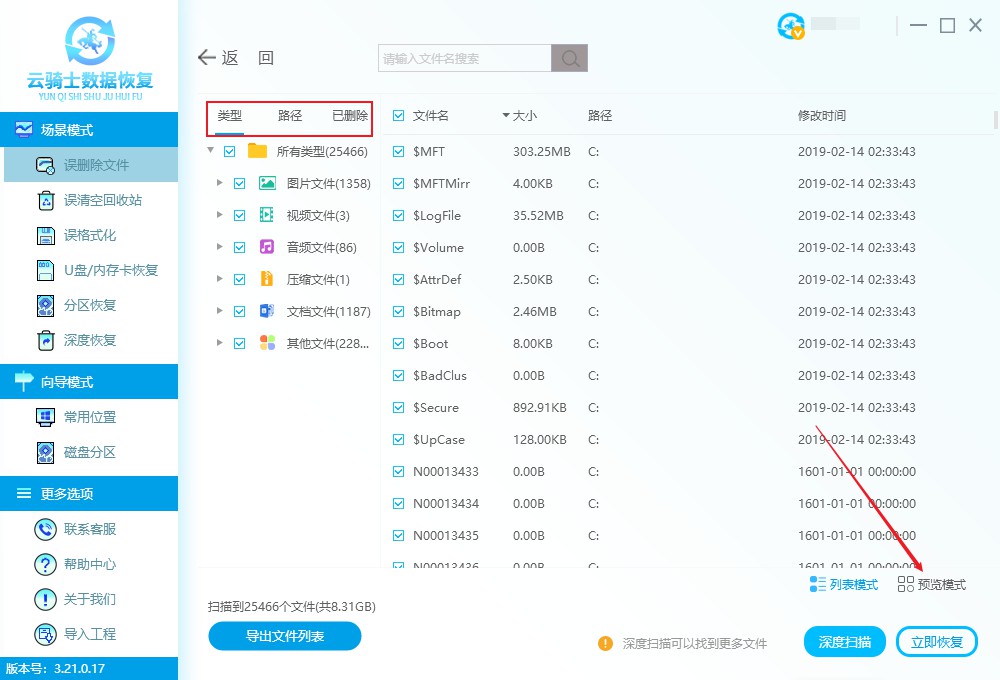Start 深度扫描 deep scan
Viewport: 1000px width, 680px height.
click(844, 642)
